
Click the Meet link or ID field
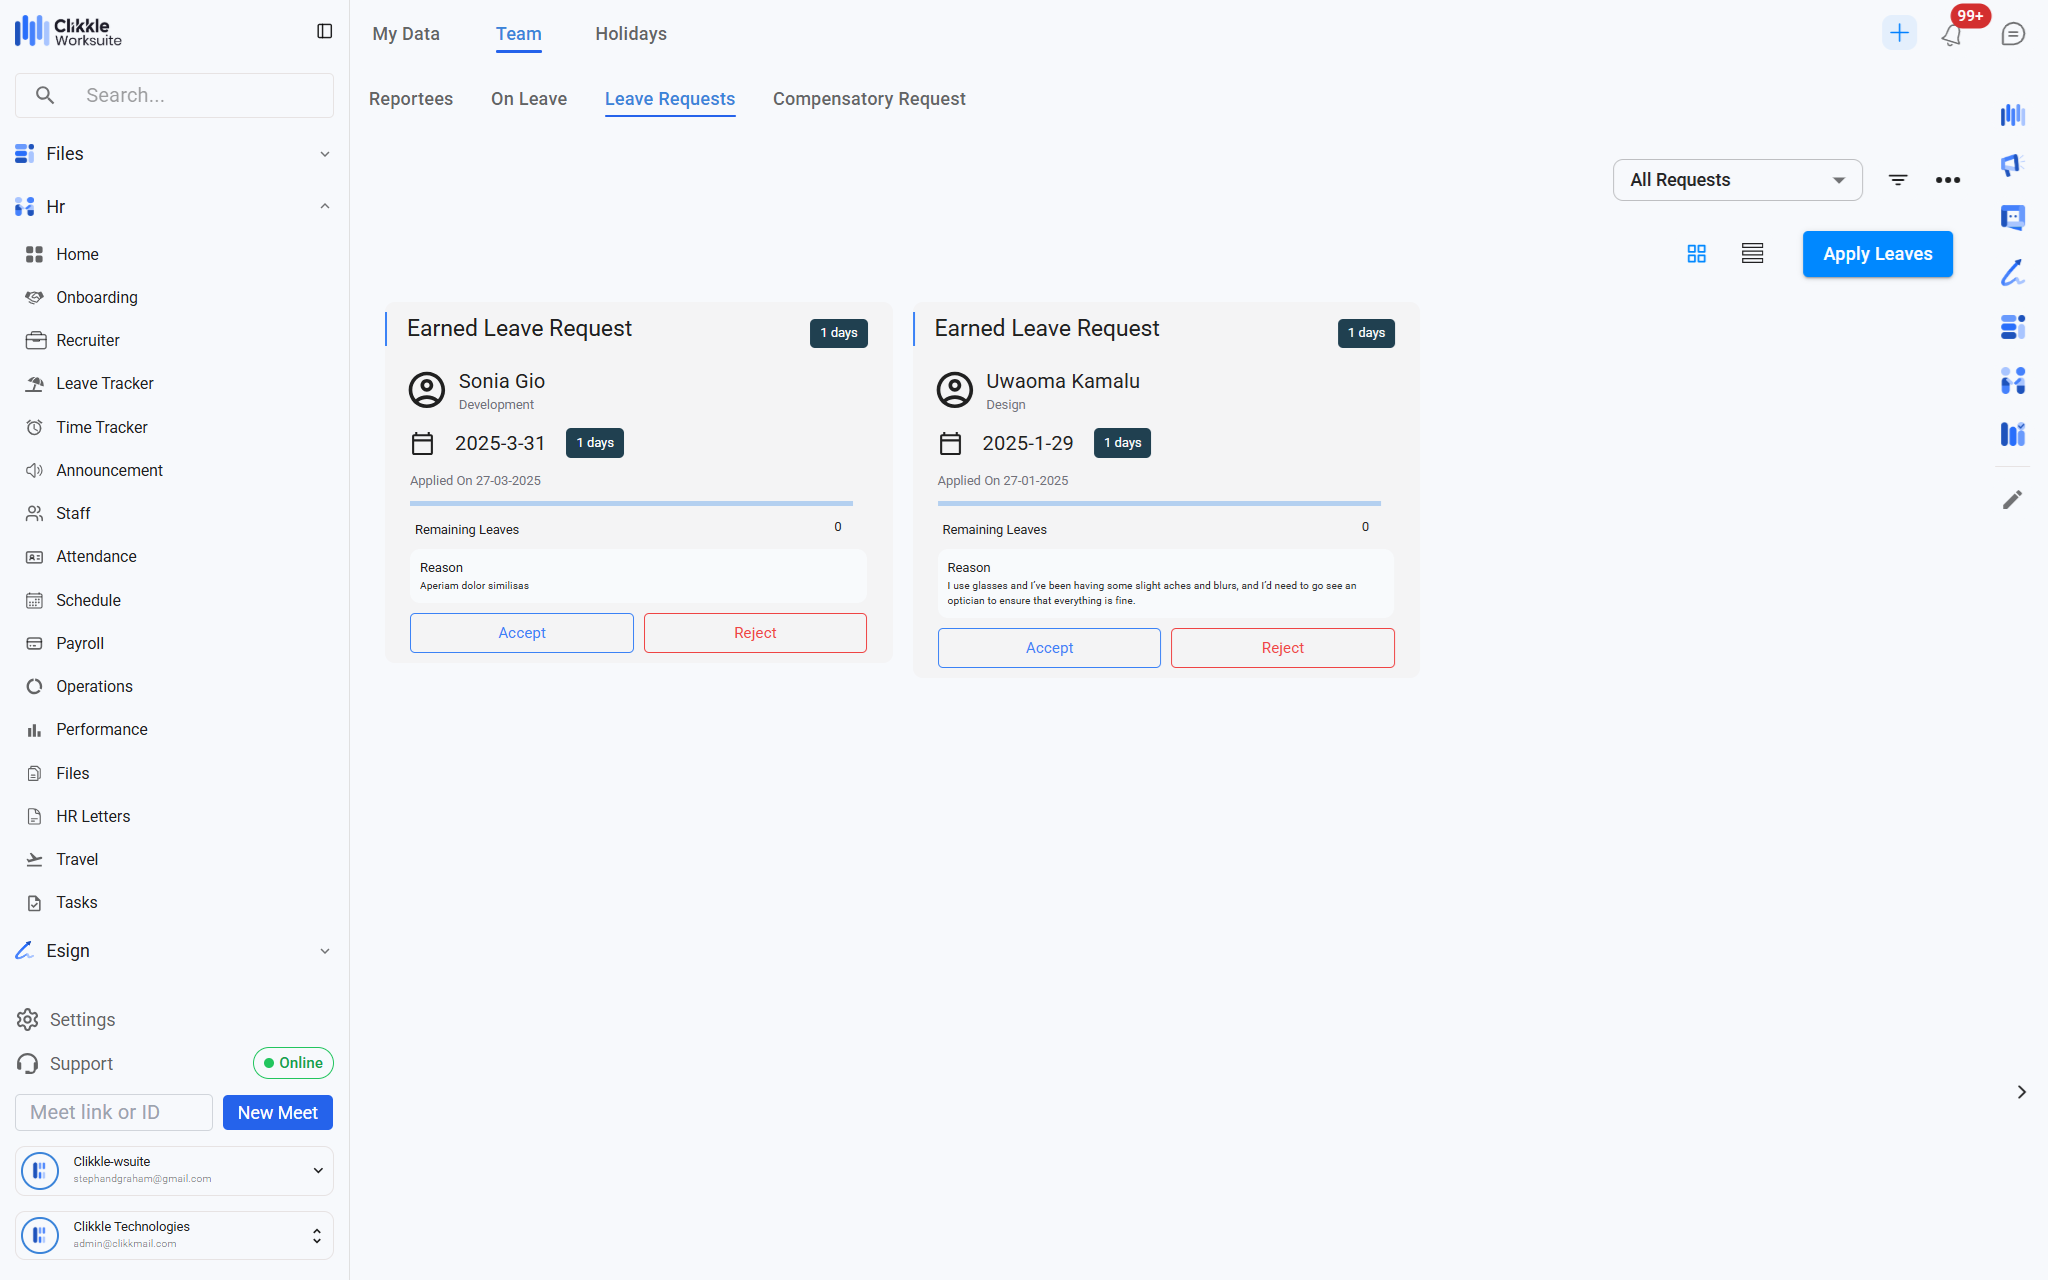113,1112
